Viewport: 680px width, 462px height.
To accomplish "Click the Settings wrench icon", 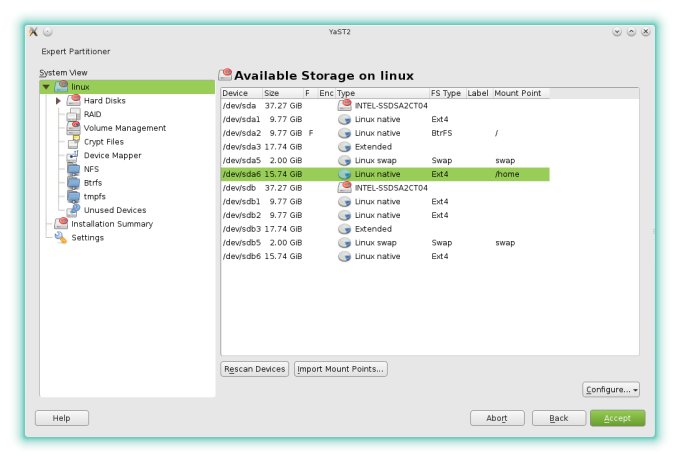I will (60, 237).
